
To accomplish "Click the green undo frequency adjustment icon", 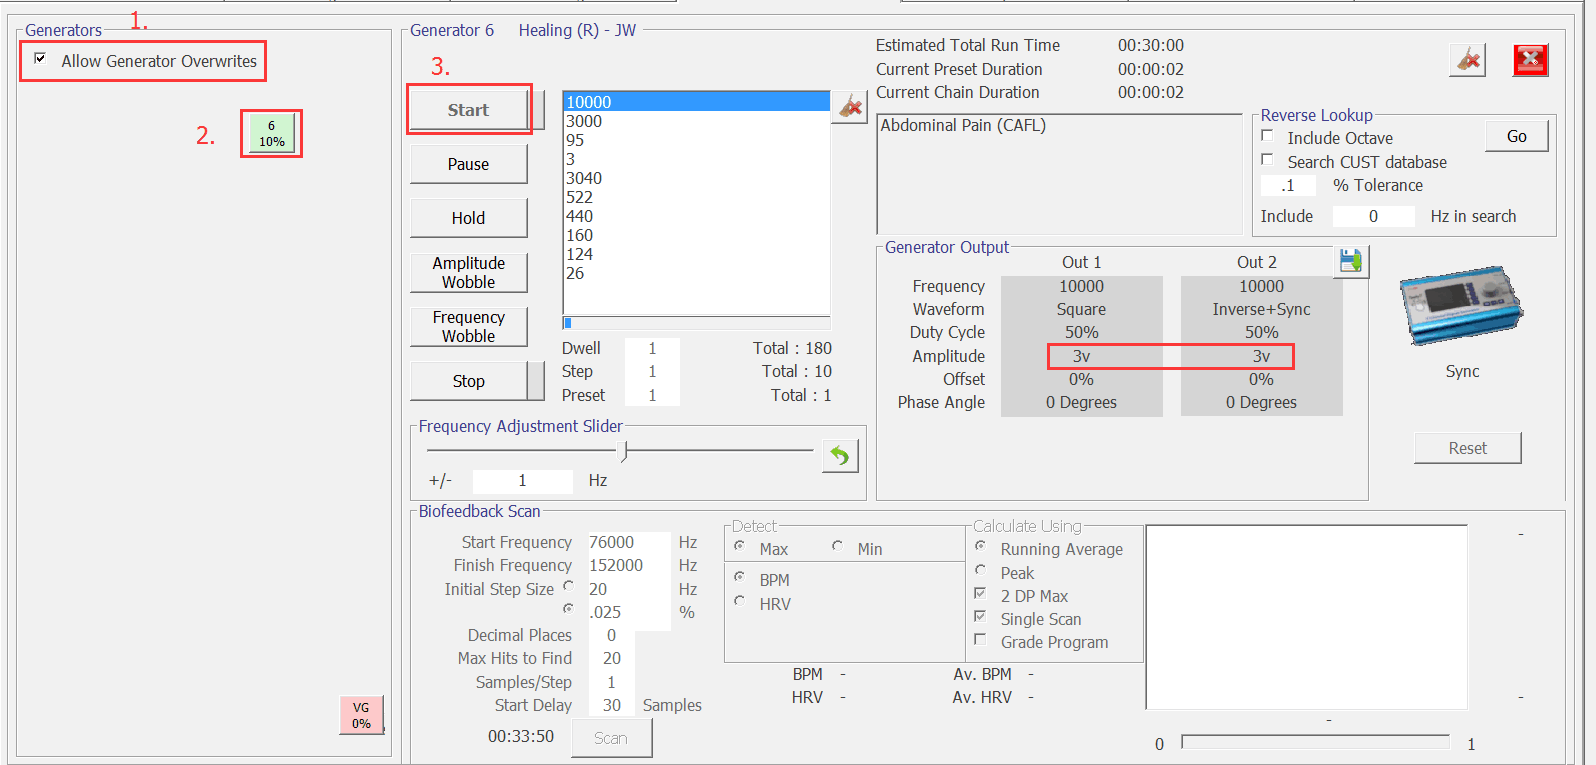I will click(x=840, y=456).
